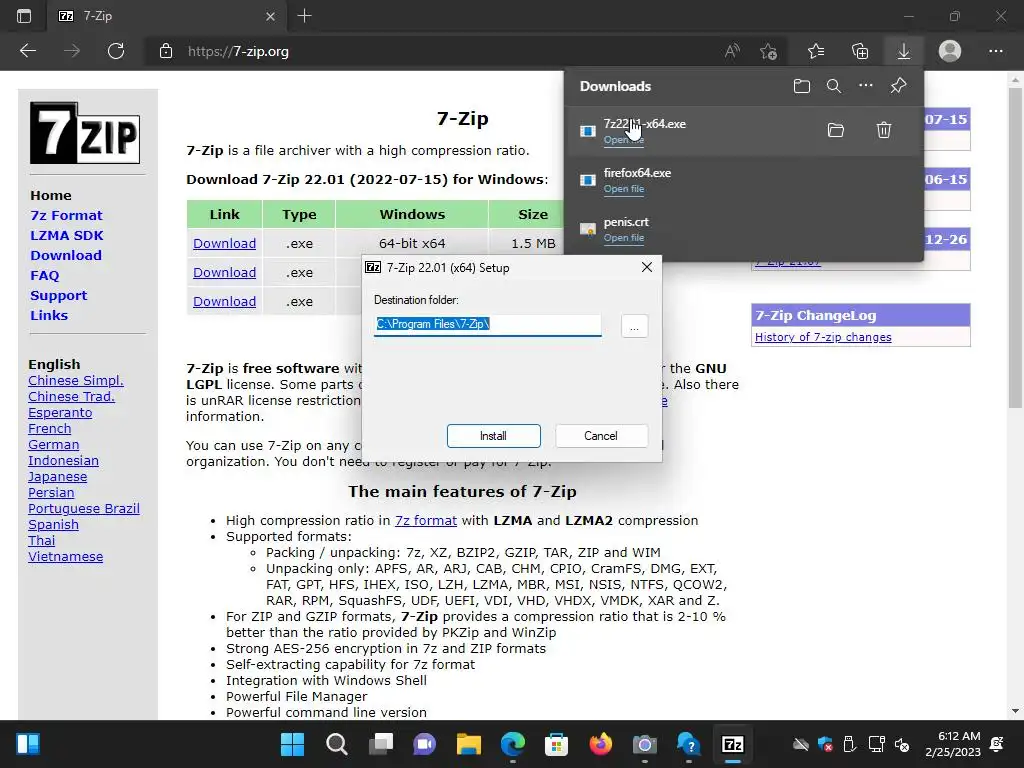The width and height of the screenshot is (1024, 768).
Task: Reload the 7-zip.org page
Action: (116, 51)
